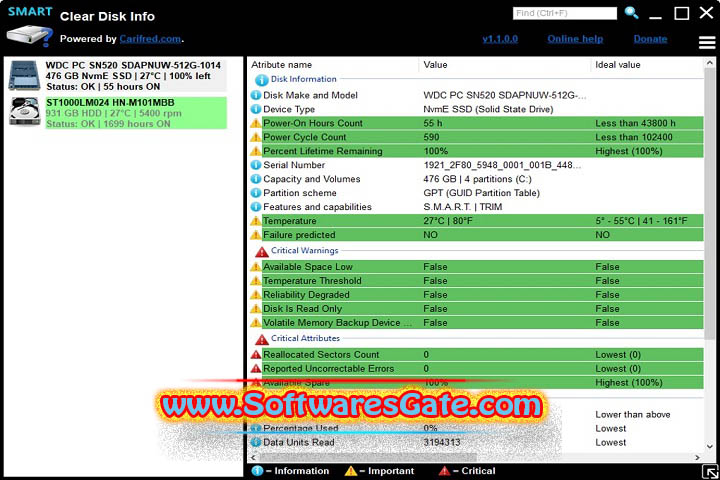Screen dimensions: 720x480
Task: Select Reported Uncorrectable Errors row label
Action: coord(328,369)
